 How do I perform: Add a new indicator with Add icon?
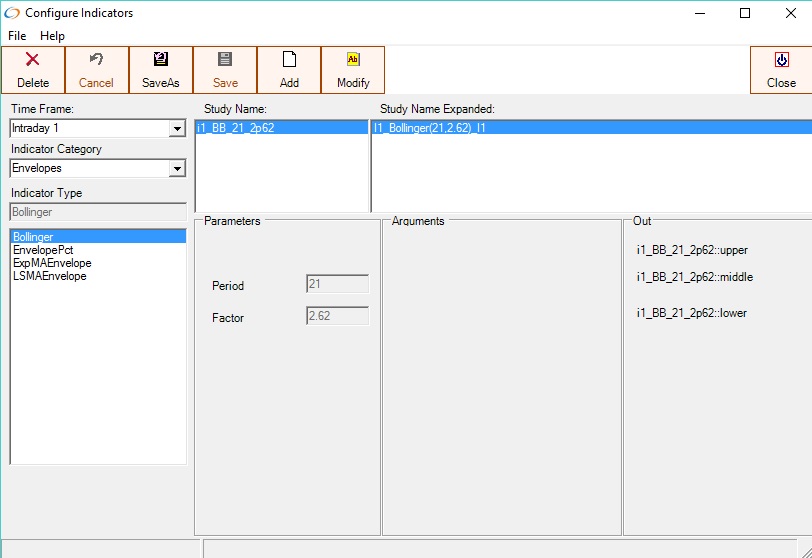289,61
